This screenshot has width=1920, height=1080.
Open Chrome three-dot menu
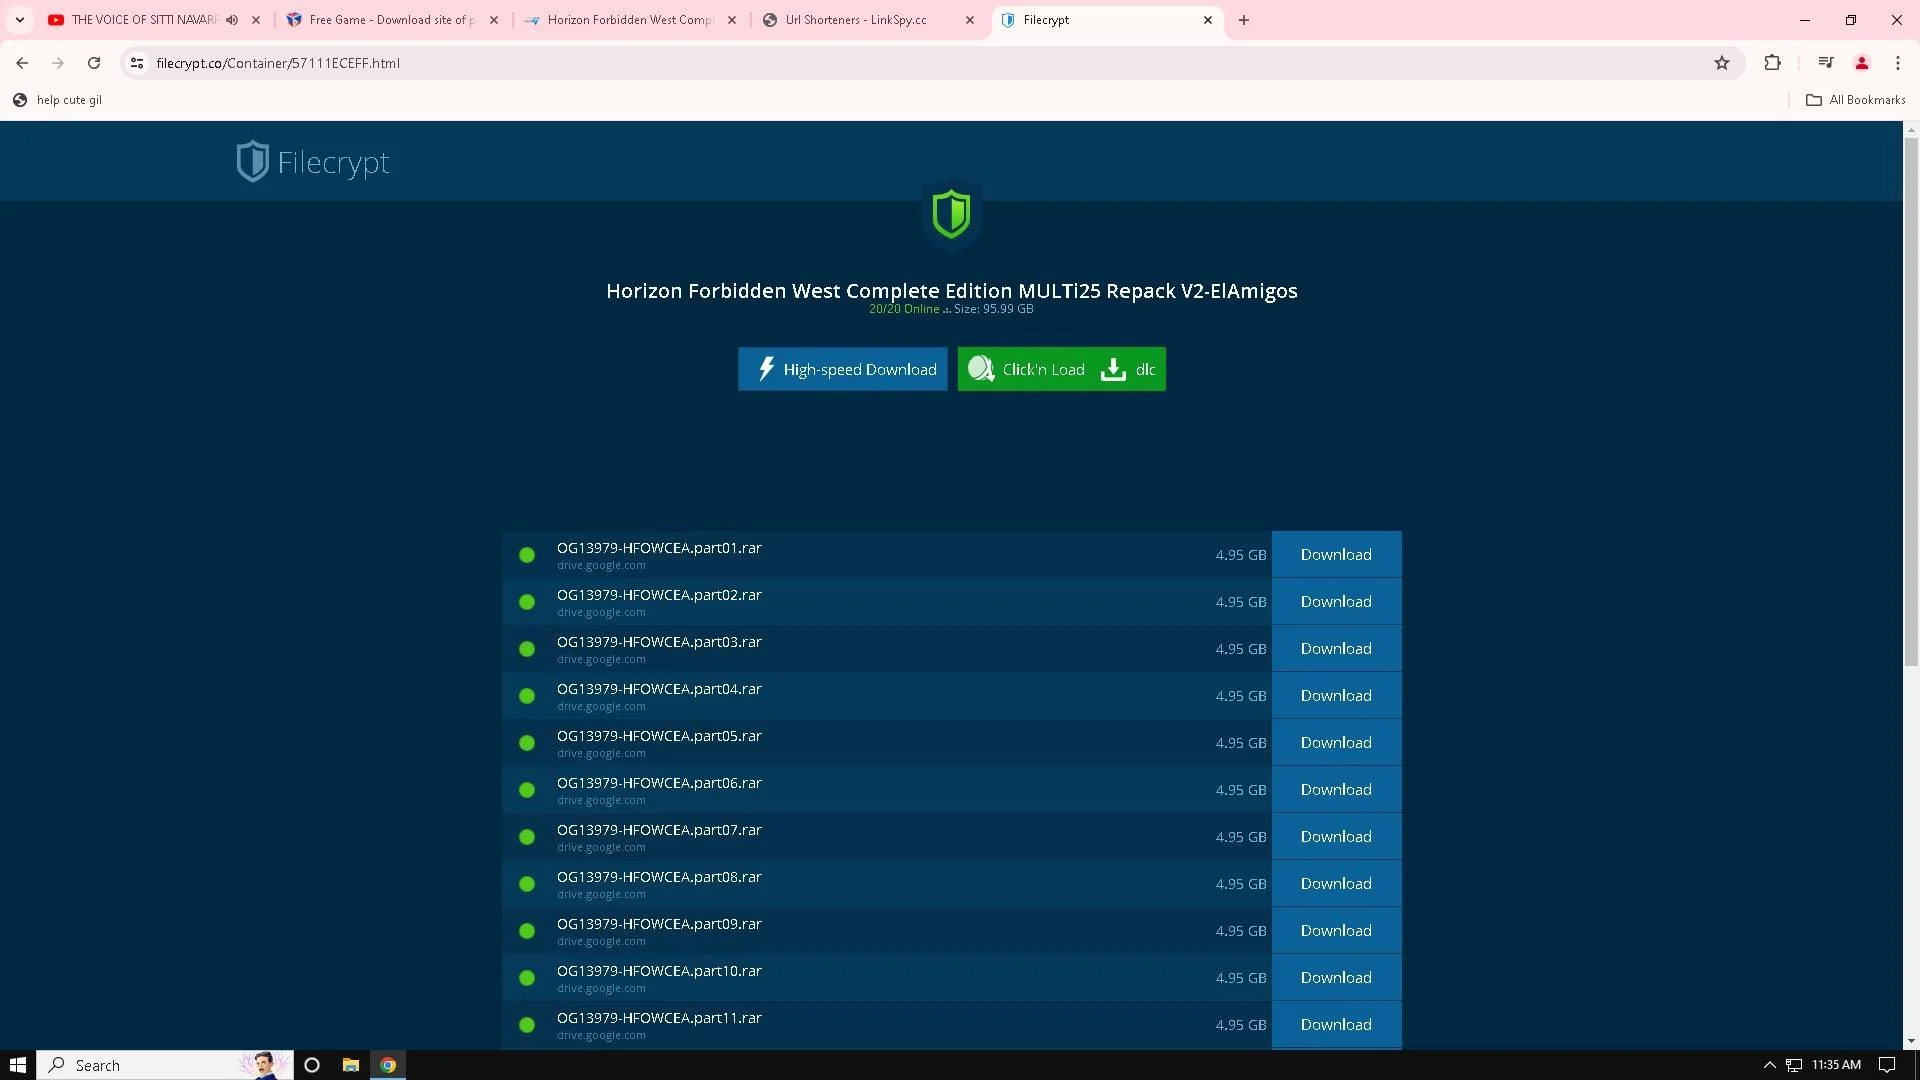tap(1898, 63)
